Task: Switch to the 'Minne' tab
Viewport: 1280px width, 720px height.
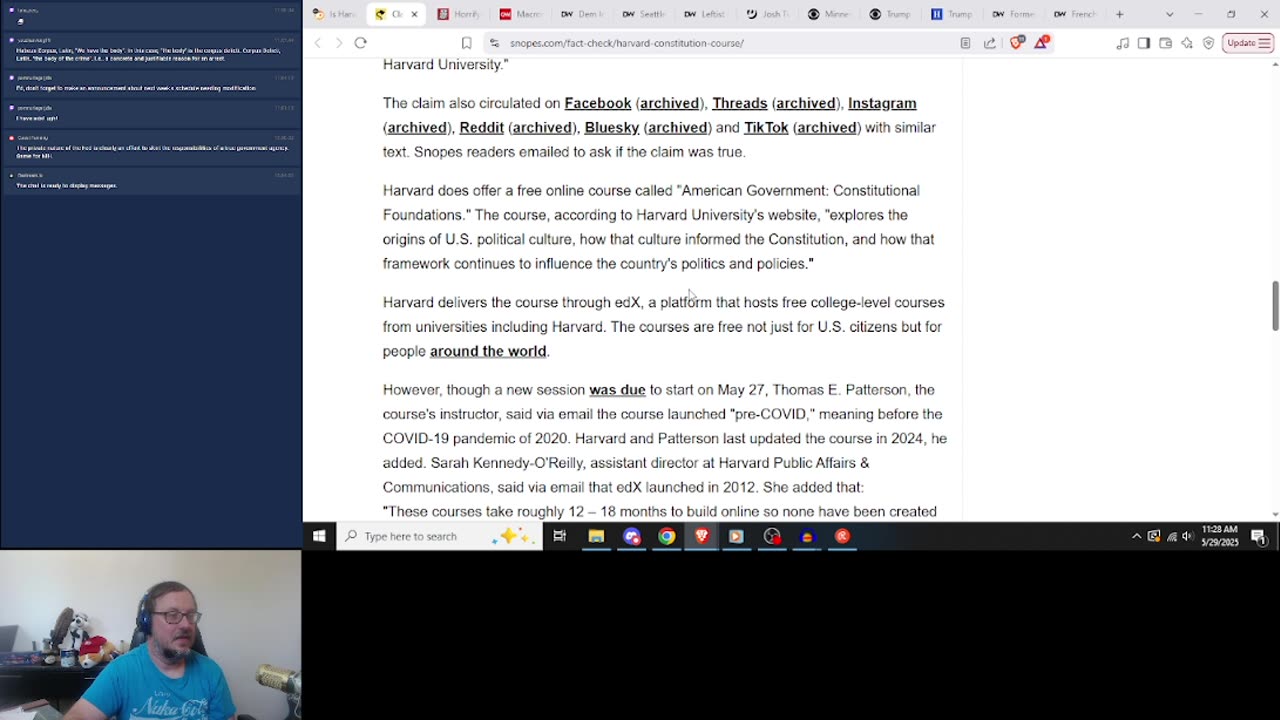Action: pos(831,14)
